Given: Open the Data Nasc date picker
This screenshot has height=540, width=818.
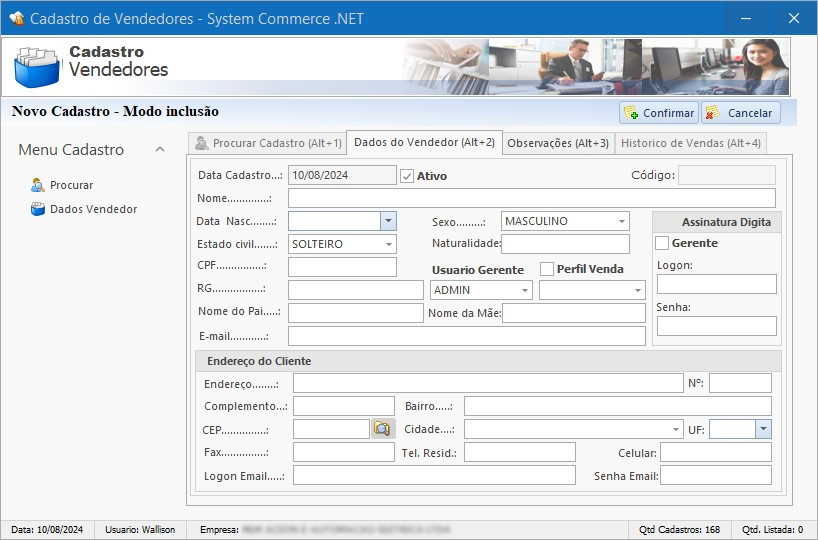Looking at the screenshot, I should [388, 221].
